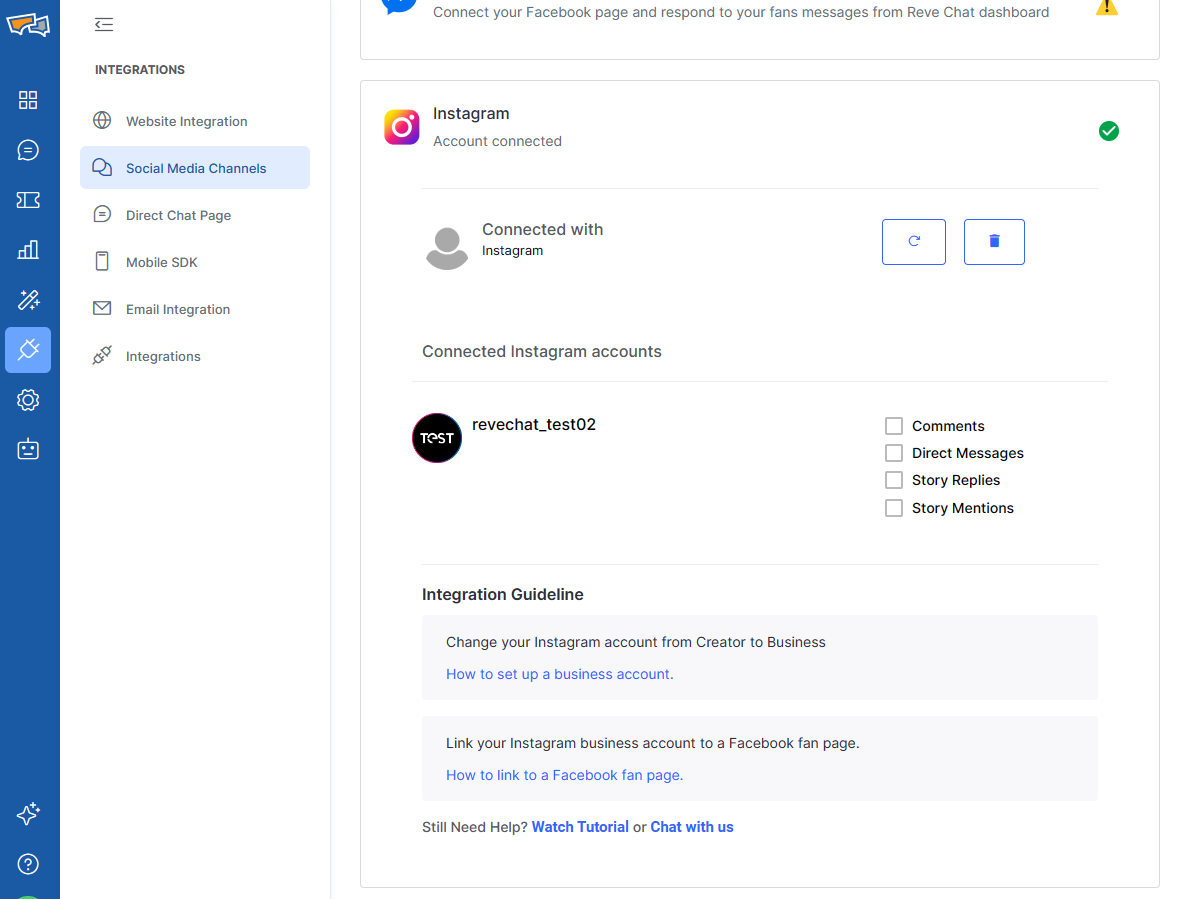Screen dimensions: 1193x899
Task: Open 'How to set up a business account' link
Action: point(559,674)
